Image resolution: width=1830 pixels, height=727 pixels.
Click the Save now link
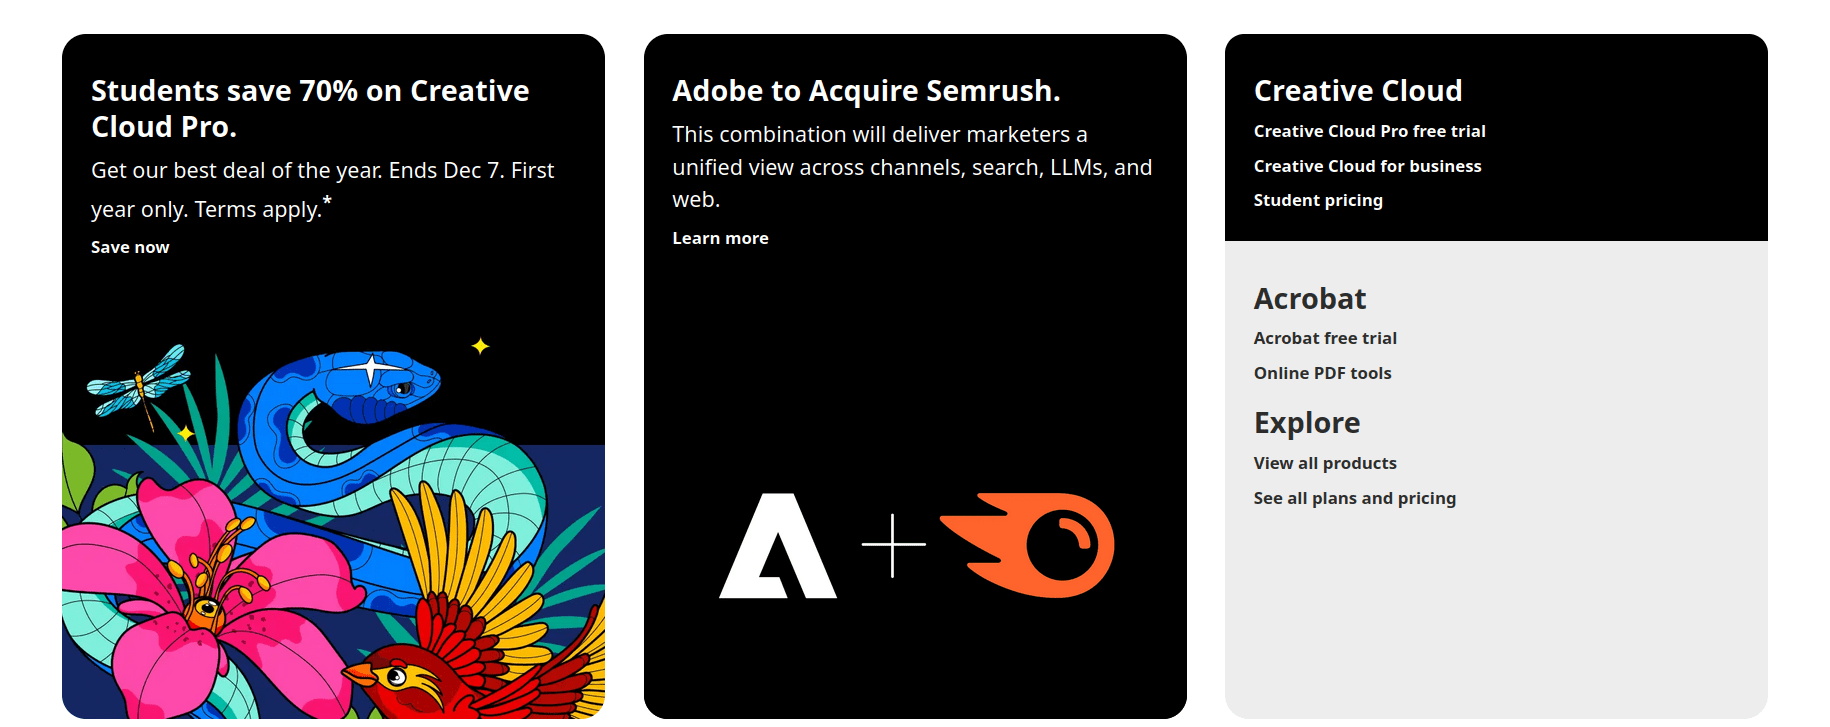(x=130, y=247)
